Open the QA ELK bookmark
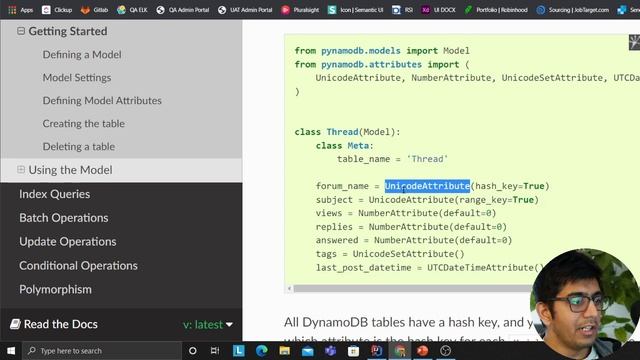 click(x=132, y=9)
